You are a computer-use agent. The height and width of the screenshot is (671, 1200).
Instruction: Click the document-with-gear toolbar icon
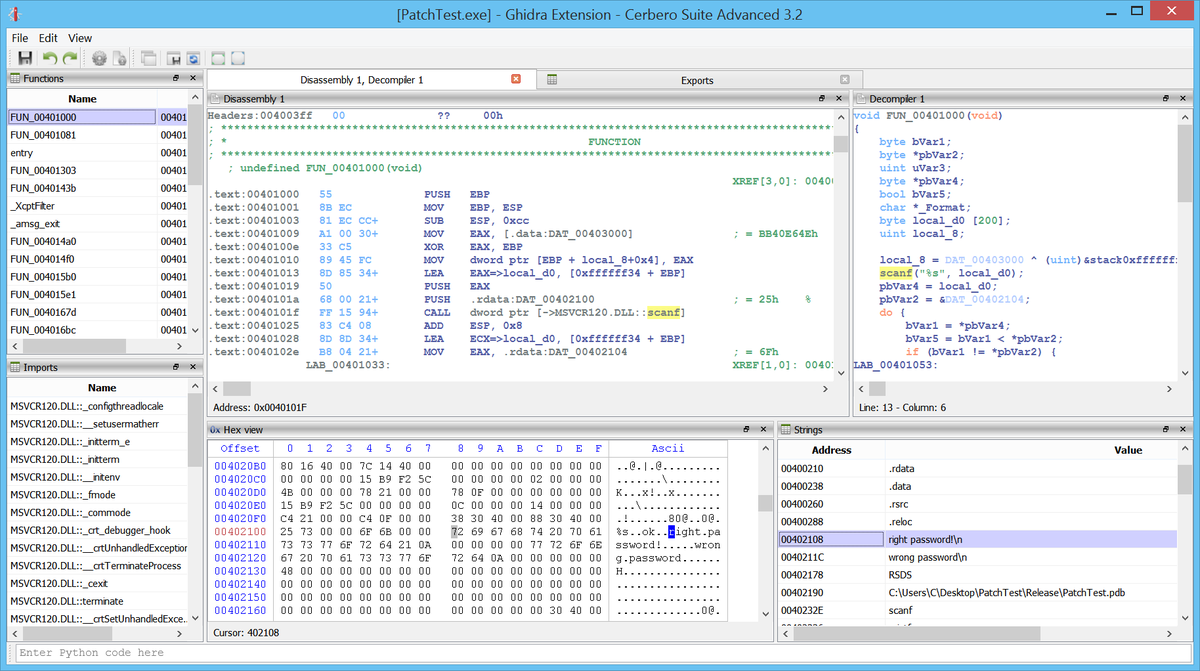pos(119,59)
